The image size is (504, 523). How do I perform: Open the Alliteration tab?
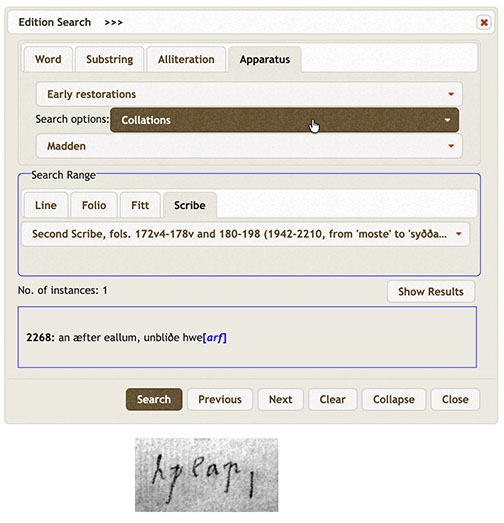coord(186,59)
